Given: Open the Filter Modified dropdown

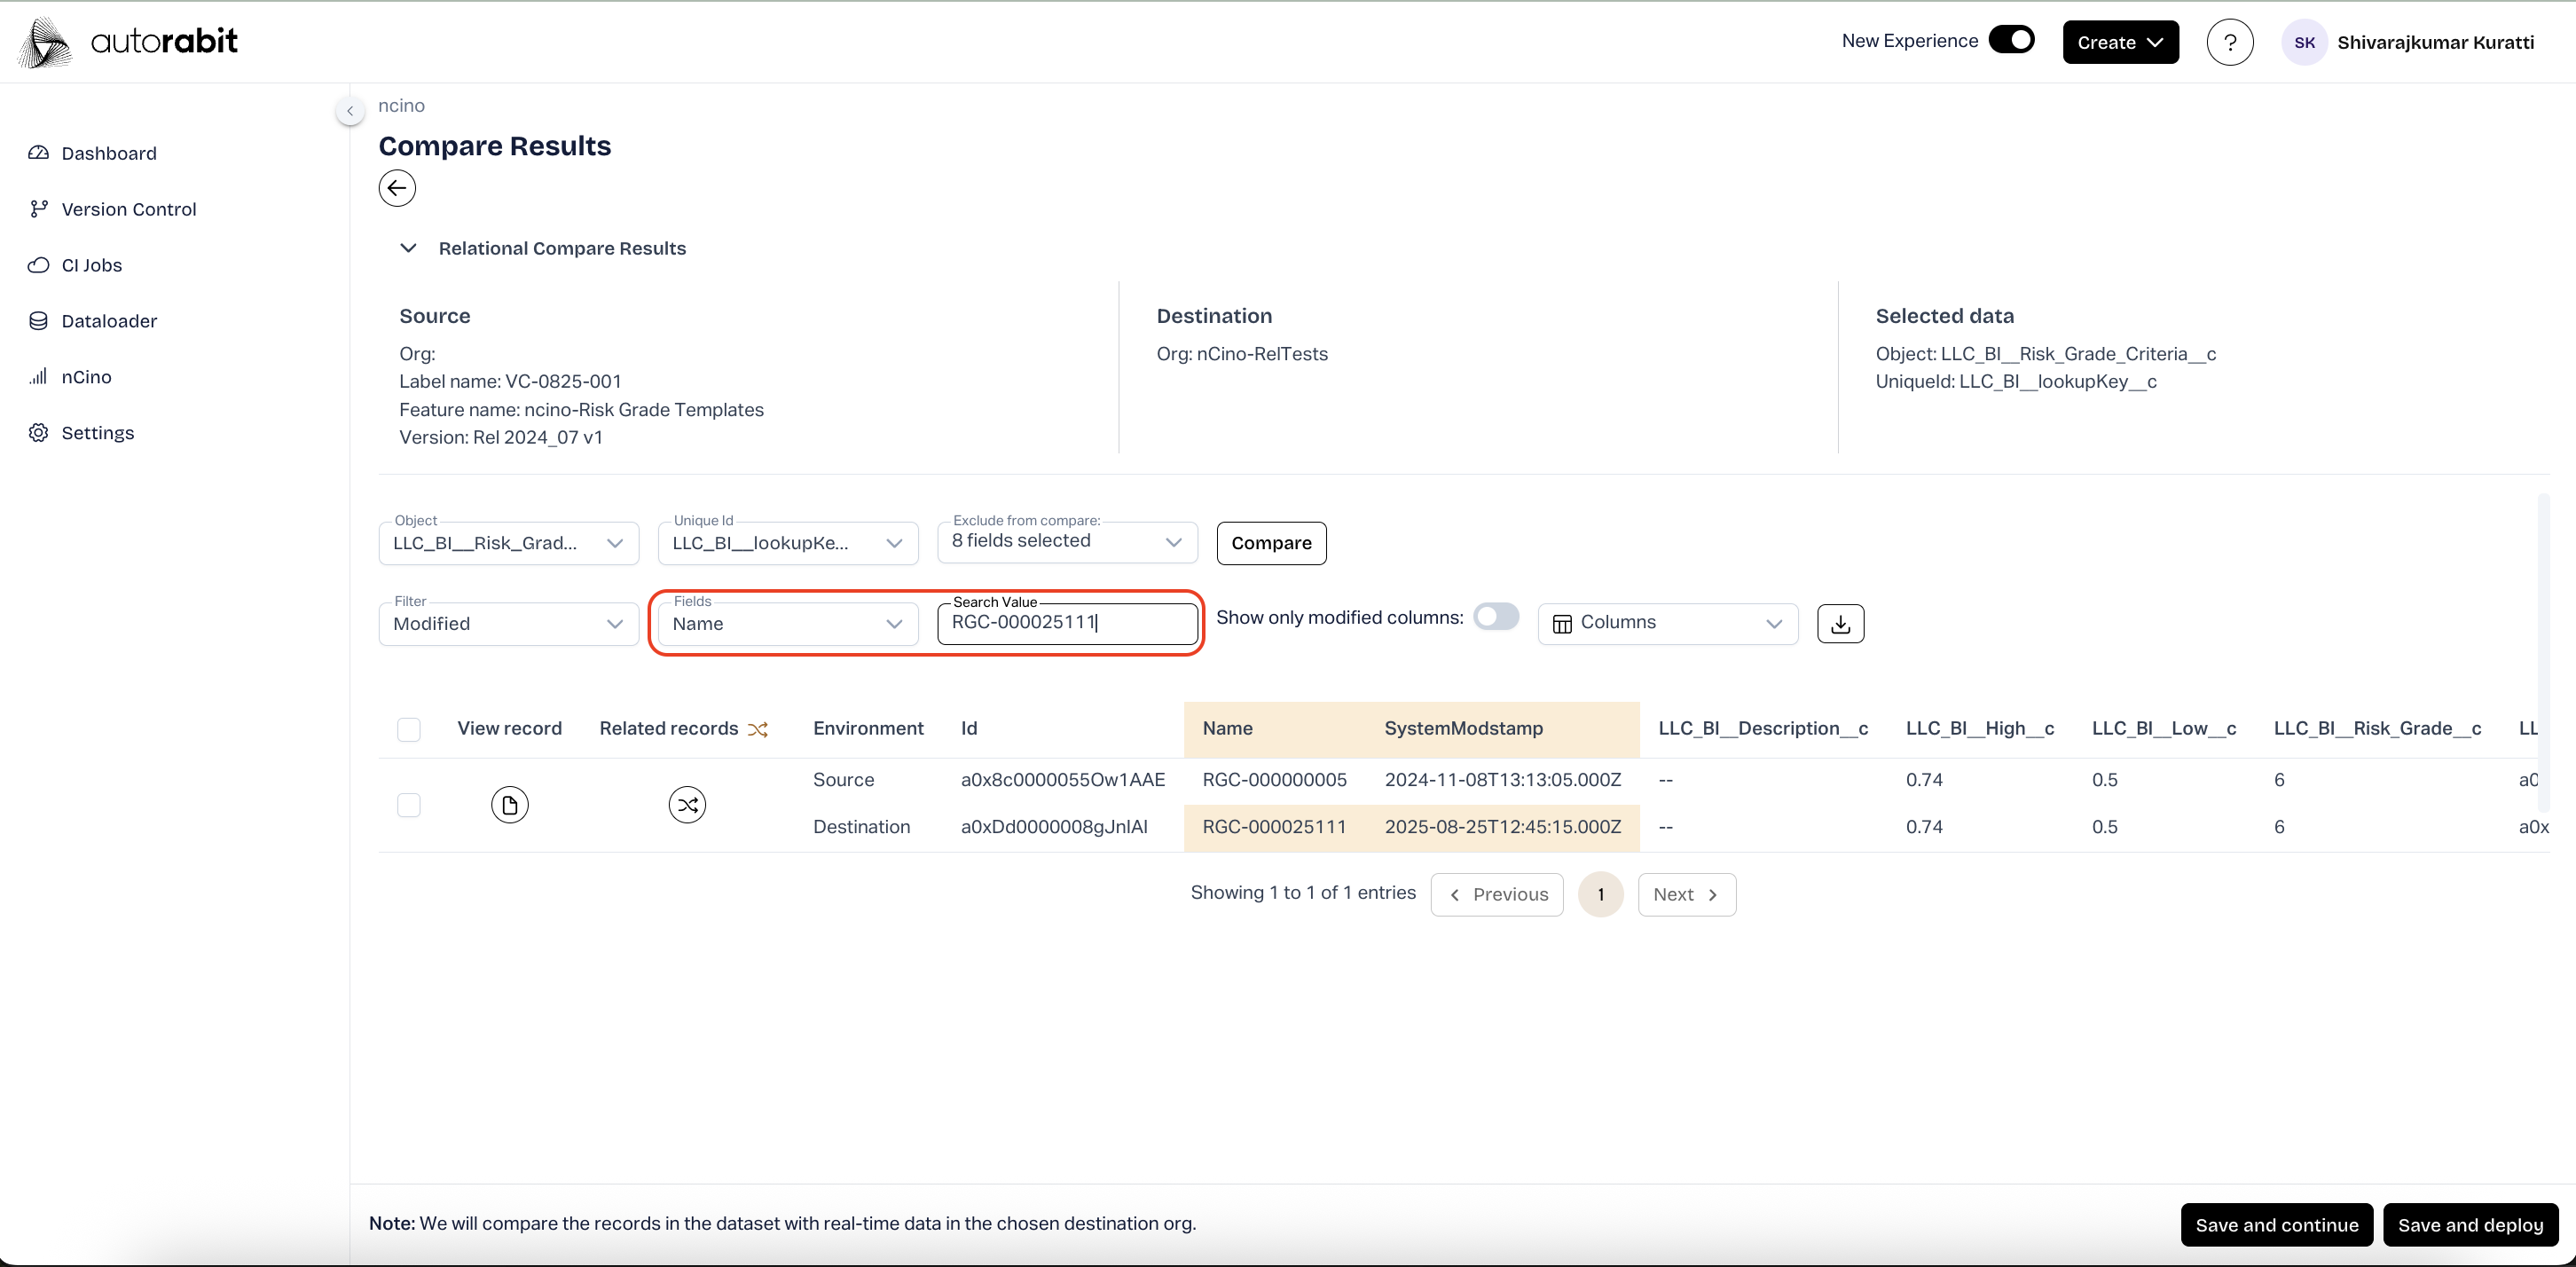Looking at the screenshot, I should (508, 624).
